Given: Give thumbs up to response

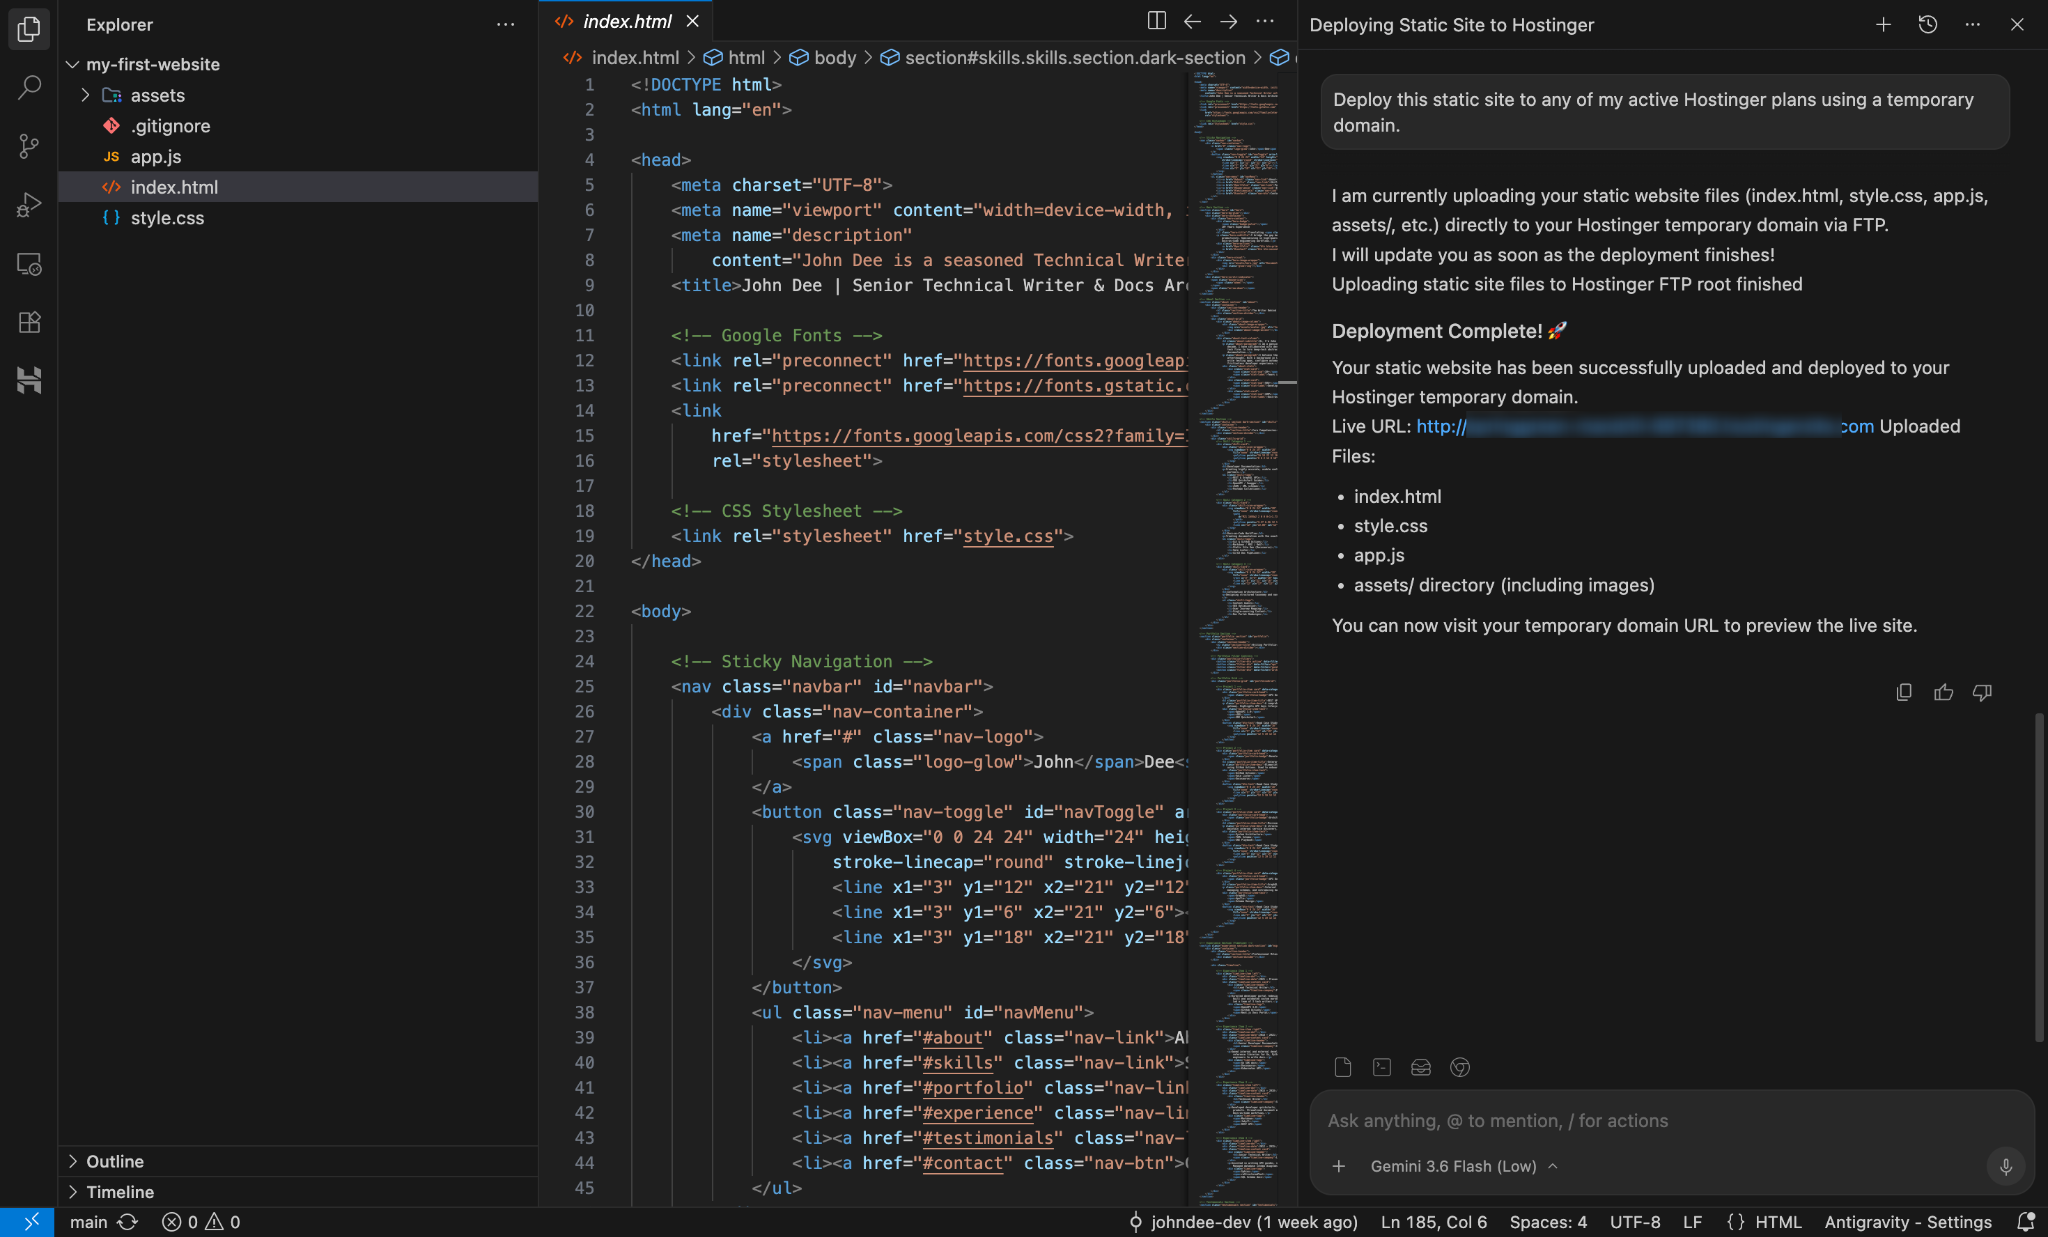Looking at the screenshot, I should tap(1943, 692).
